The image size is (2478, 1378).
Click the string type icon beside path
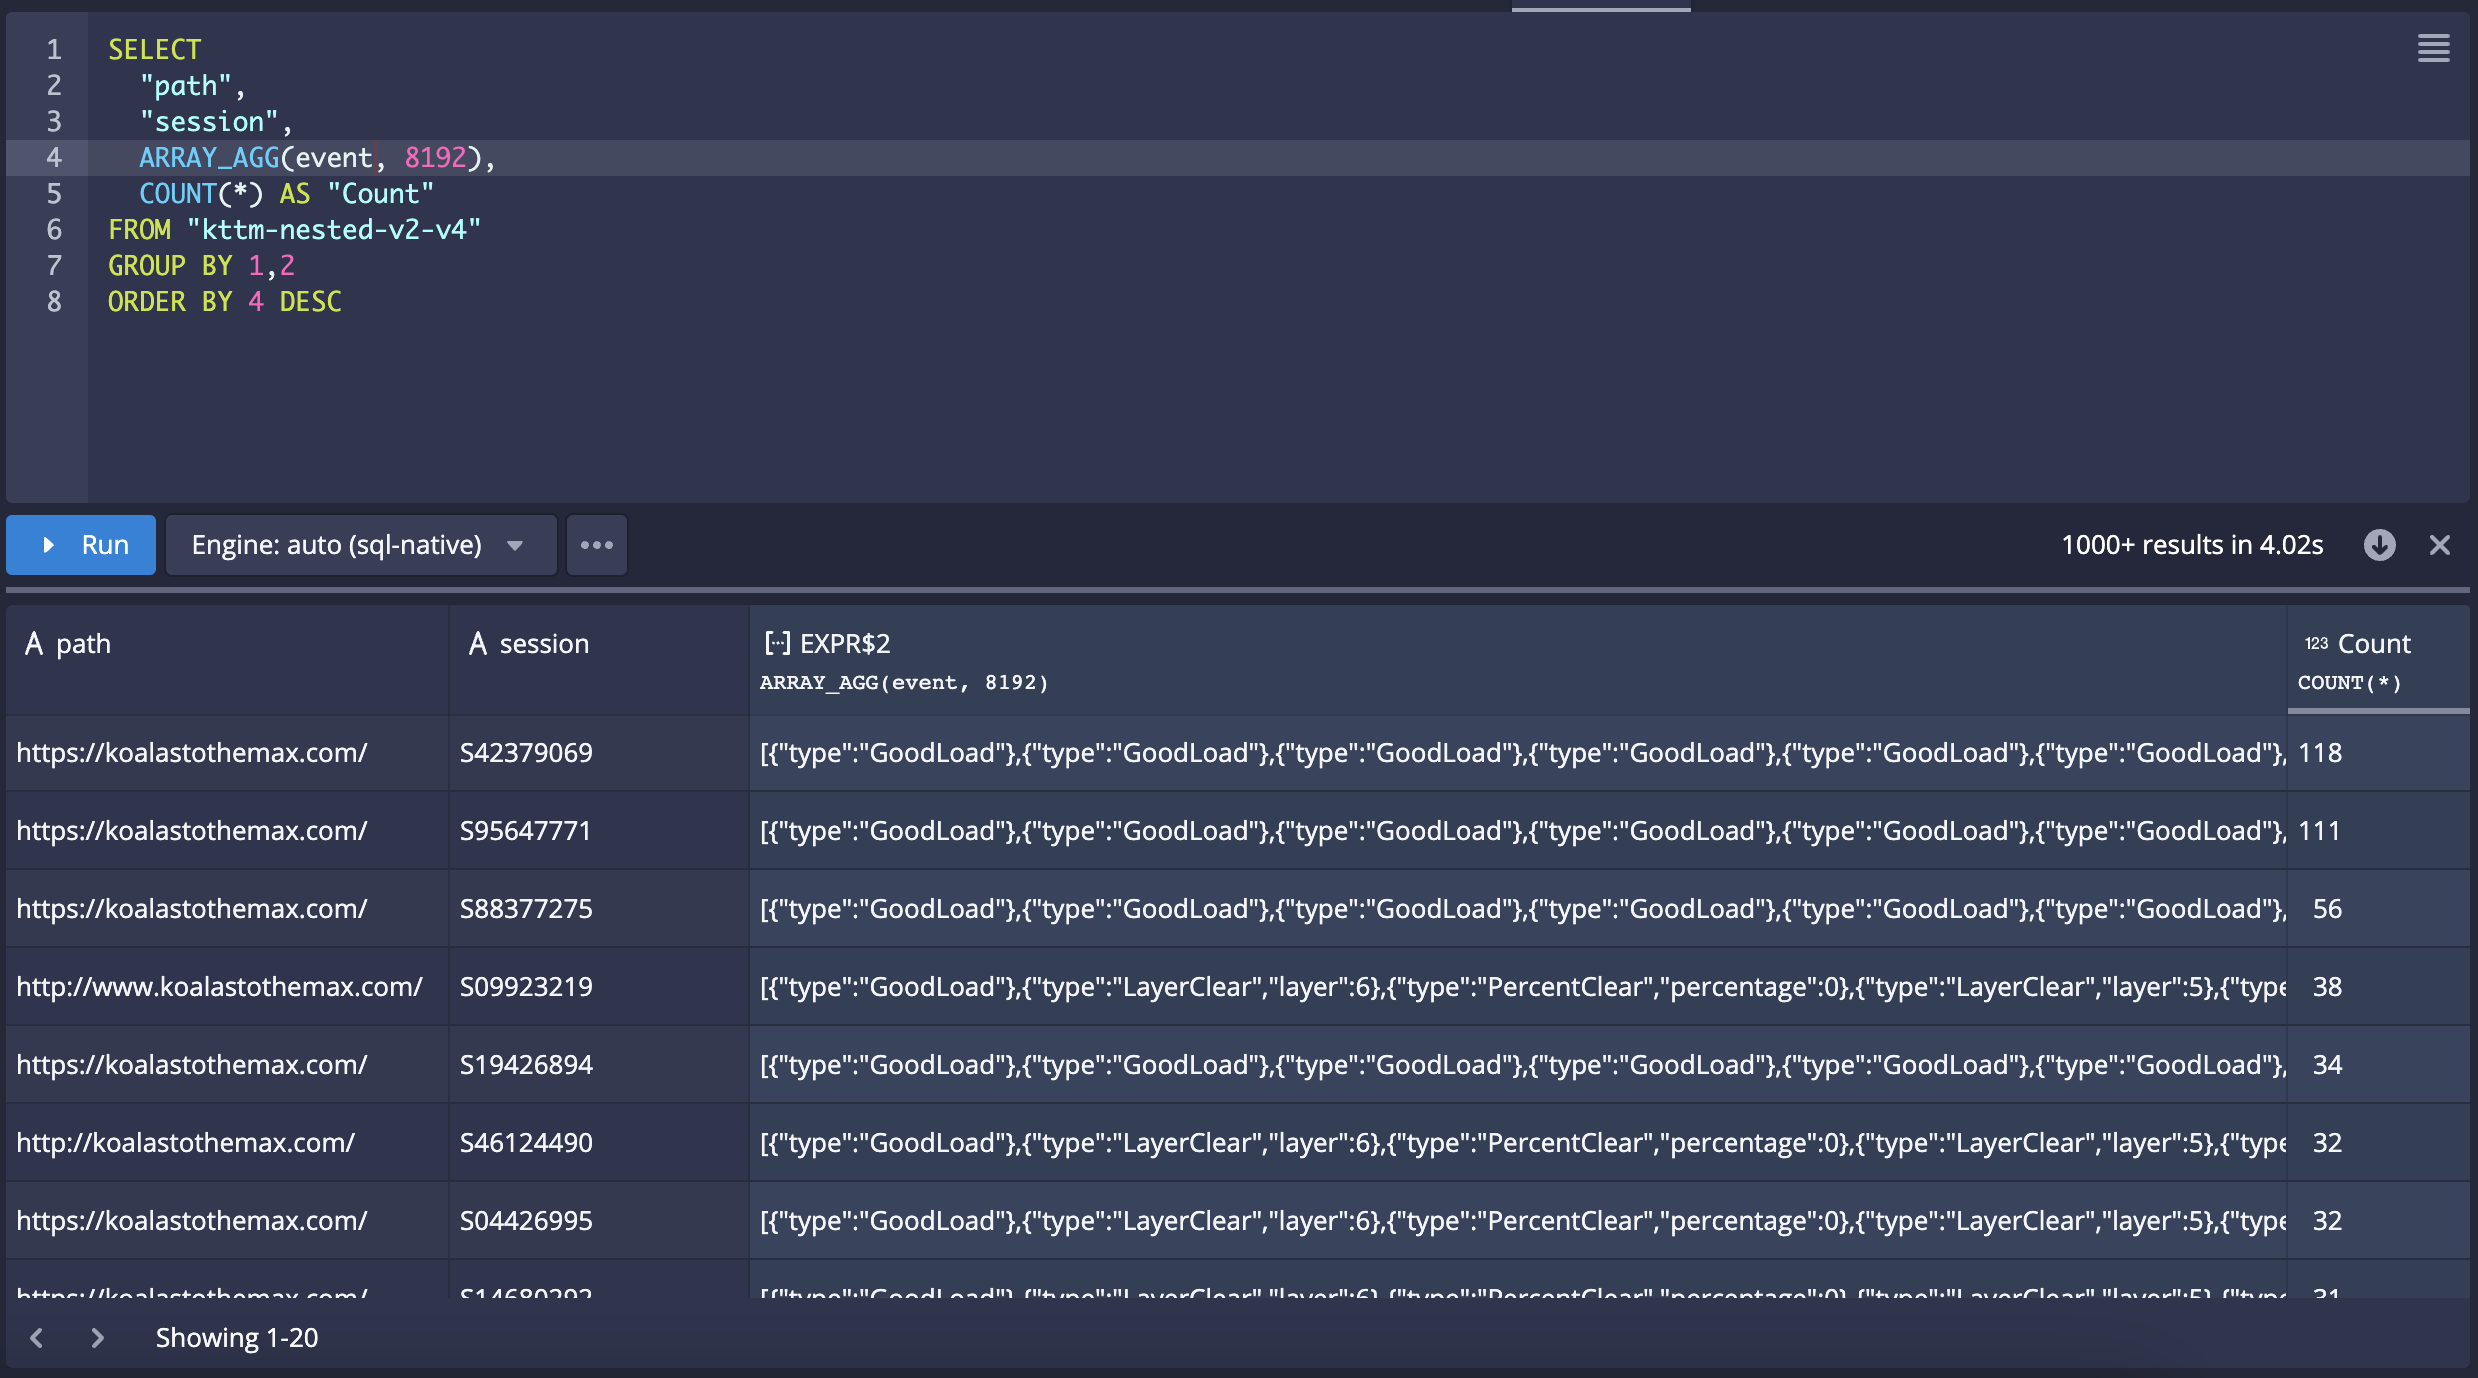point(34,644)
